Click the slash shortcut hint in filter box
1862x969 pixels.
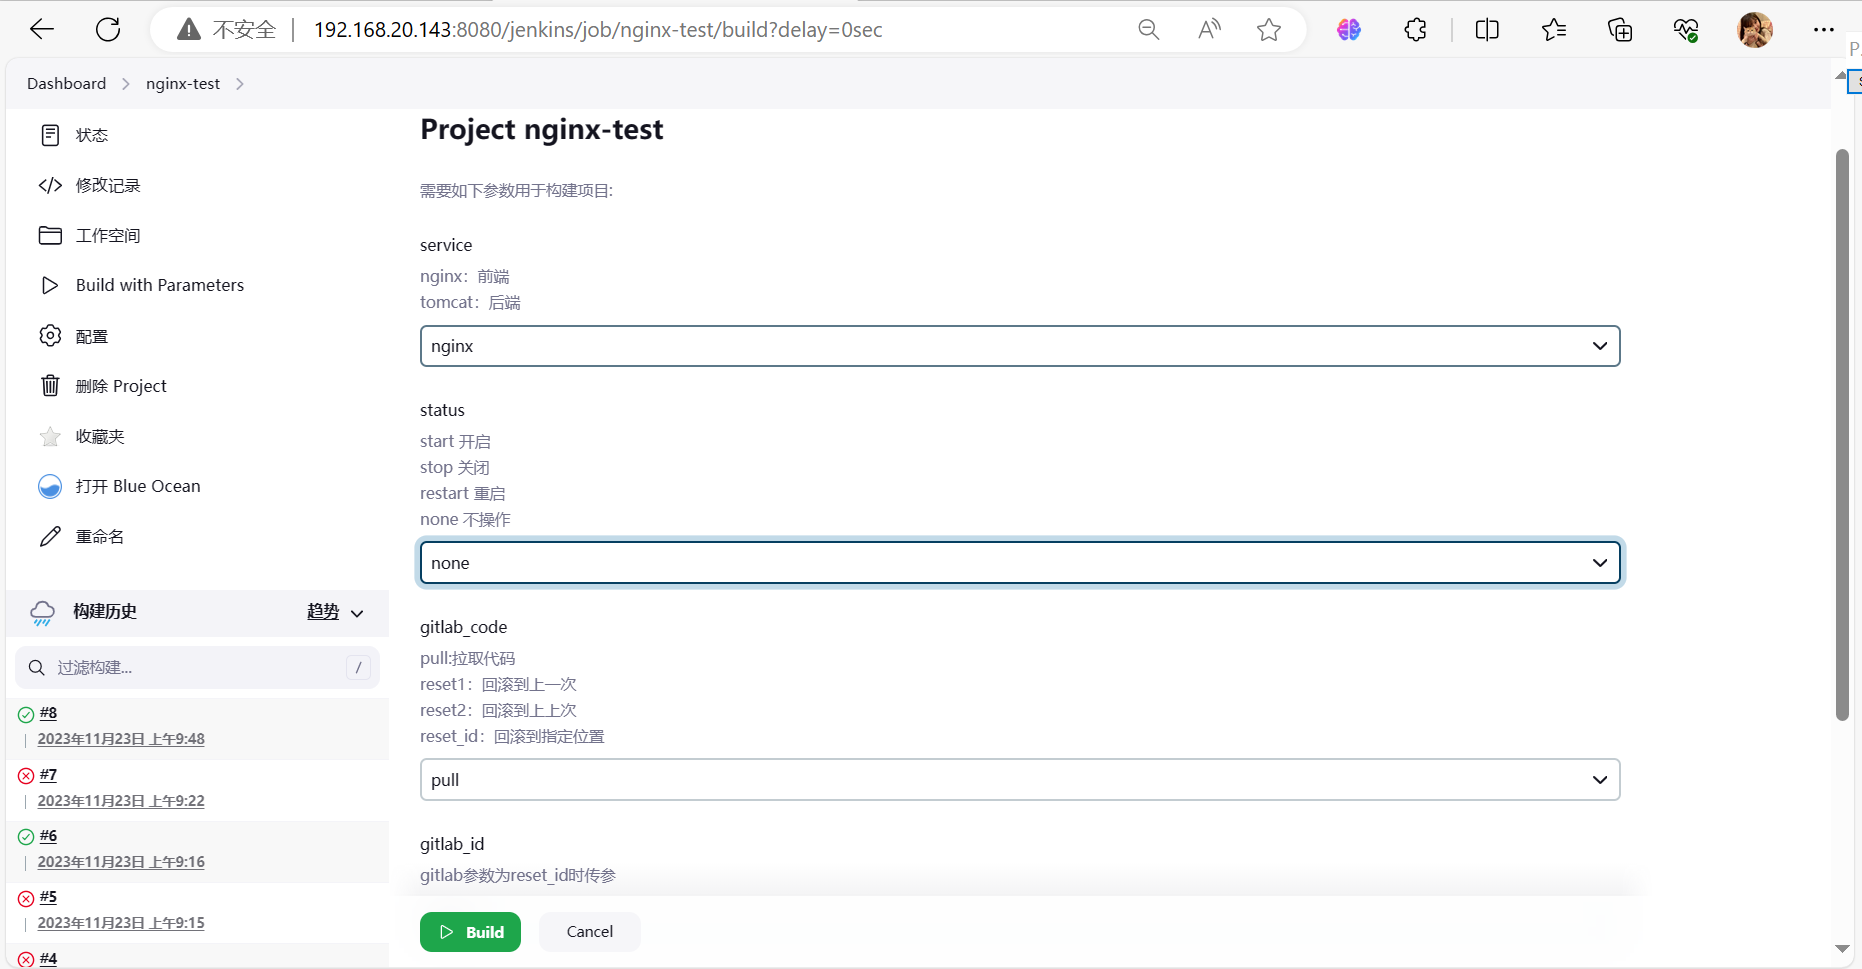[358, 667]
